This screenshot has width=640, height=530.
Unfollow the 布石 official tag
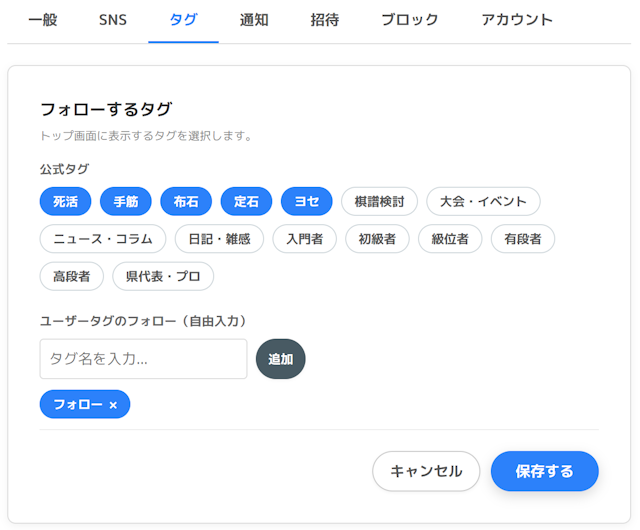click(x=186, y=201)
